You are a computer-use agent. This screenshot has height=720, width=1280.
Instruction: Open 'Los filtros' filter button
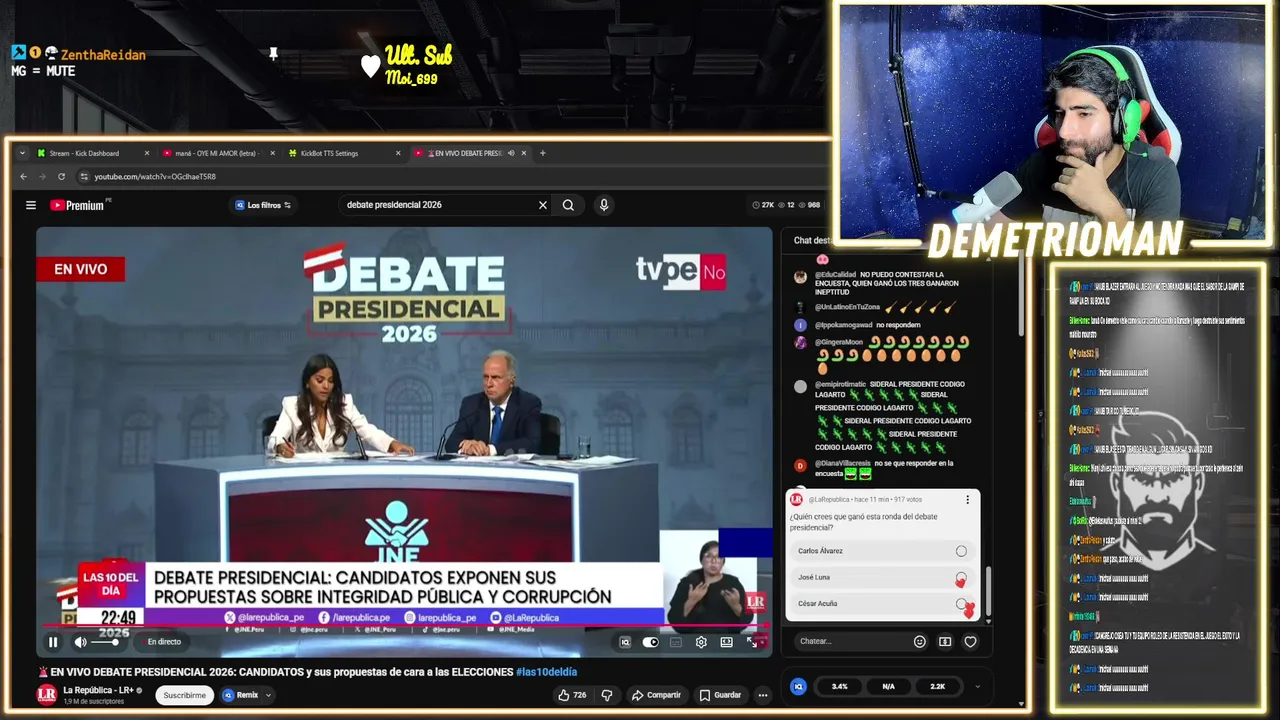tap(262, 205)
